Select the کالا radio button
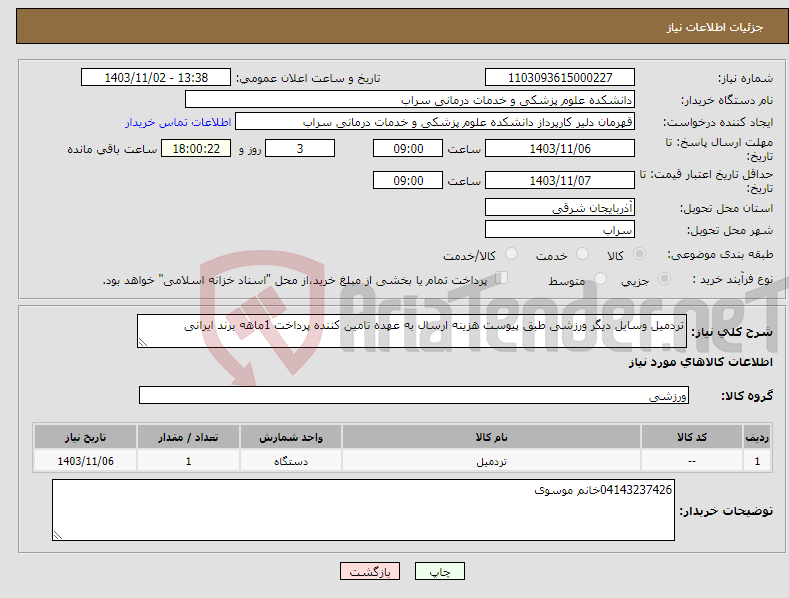 [x=639, y=254]
